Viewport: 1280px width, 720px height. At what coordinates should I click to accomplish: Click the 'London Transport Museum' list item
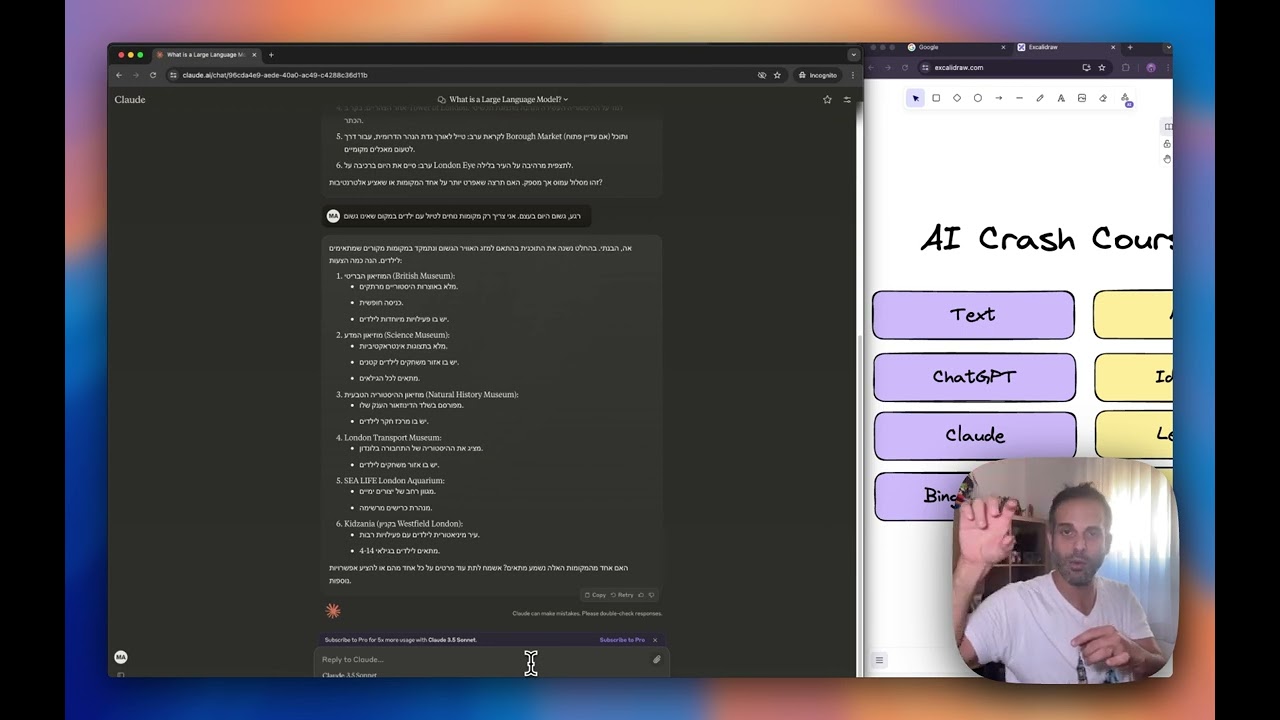coord(392,438)
